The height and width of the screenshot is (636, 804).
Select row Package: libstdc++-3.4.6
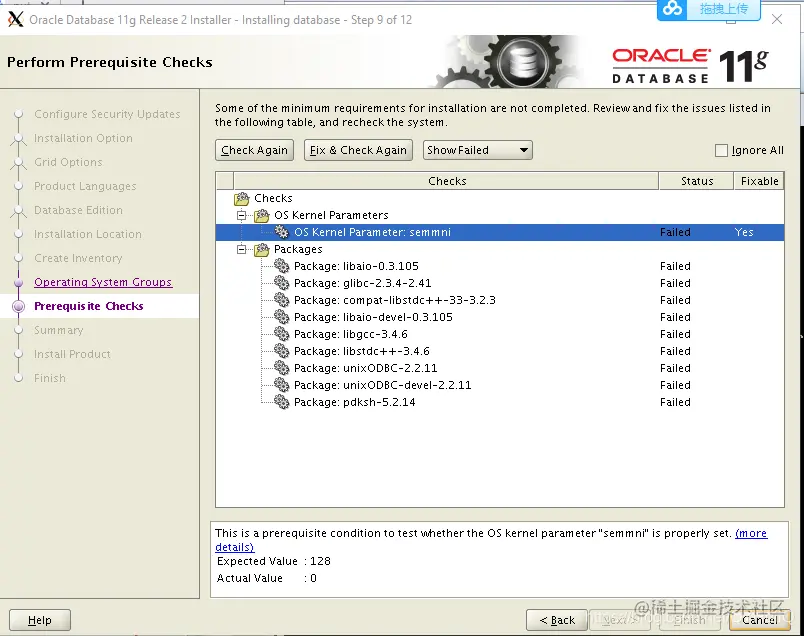coord(500,351)
